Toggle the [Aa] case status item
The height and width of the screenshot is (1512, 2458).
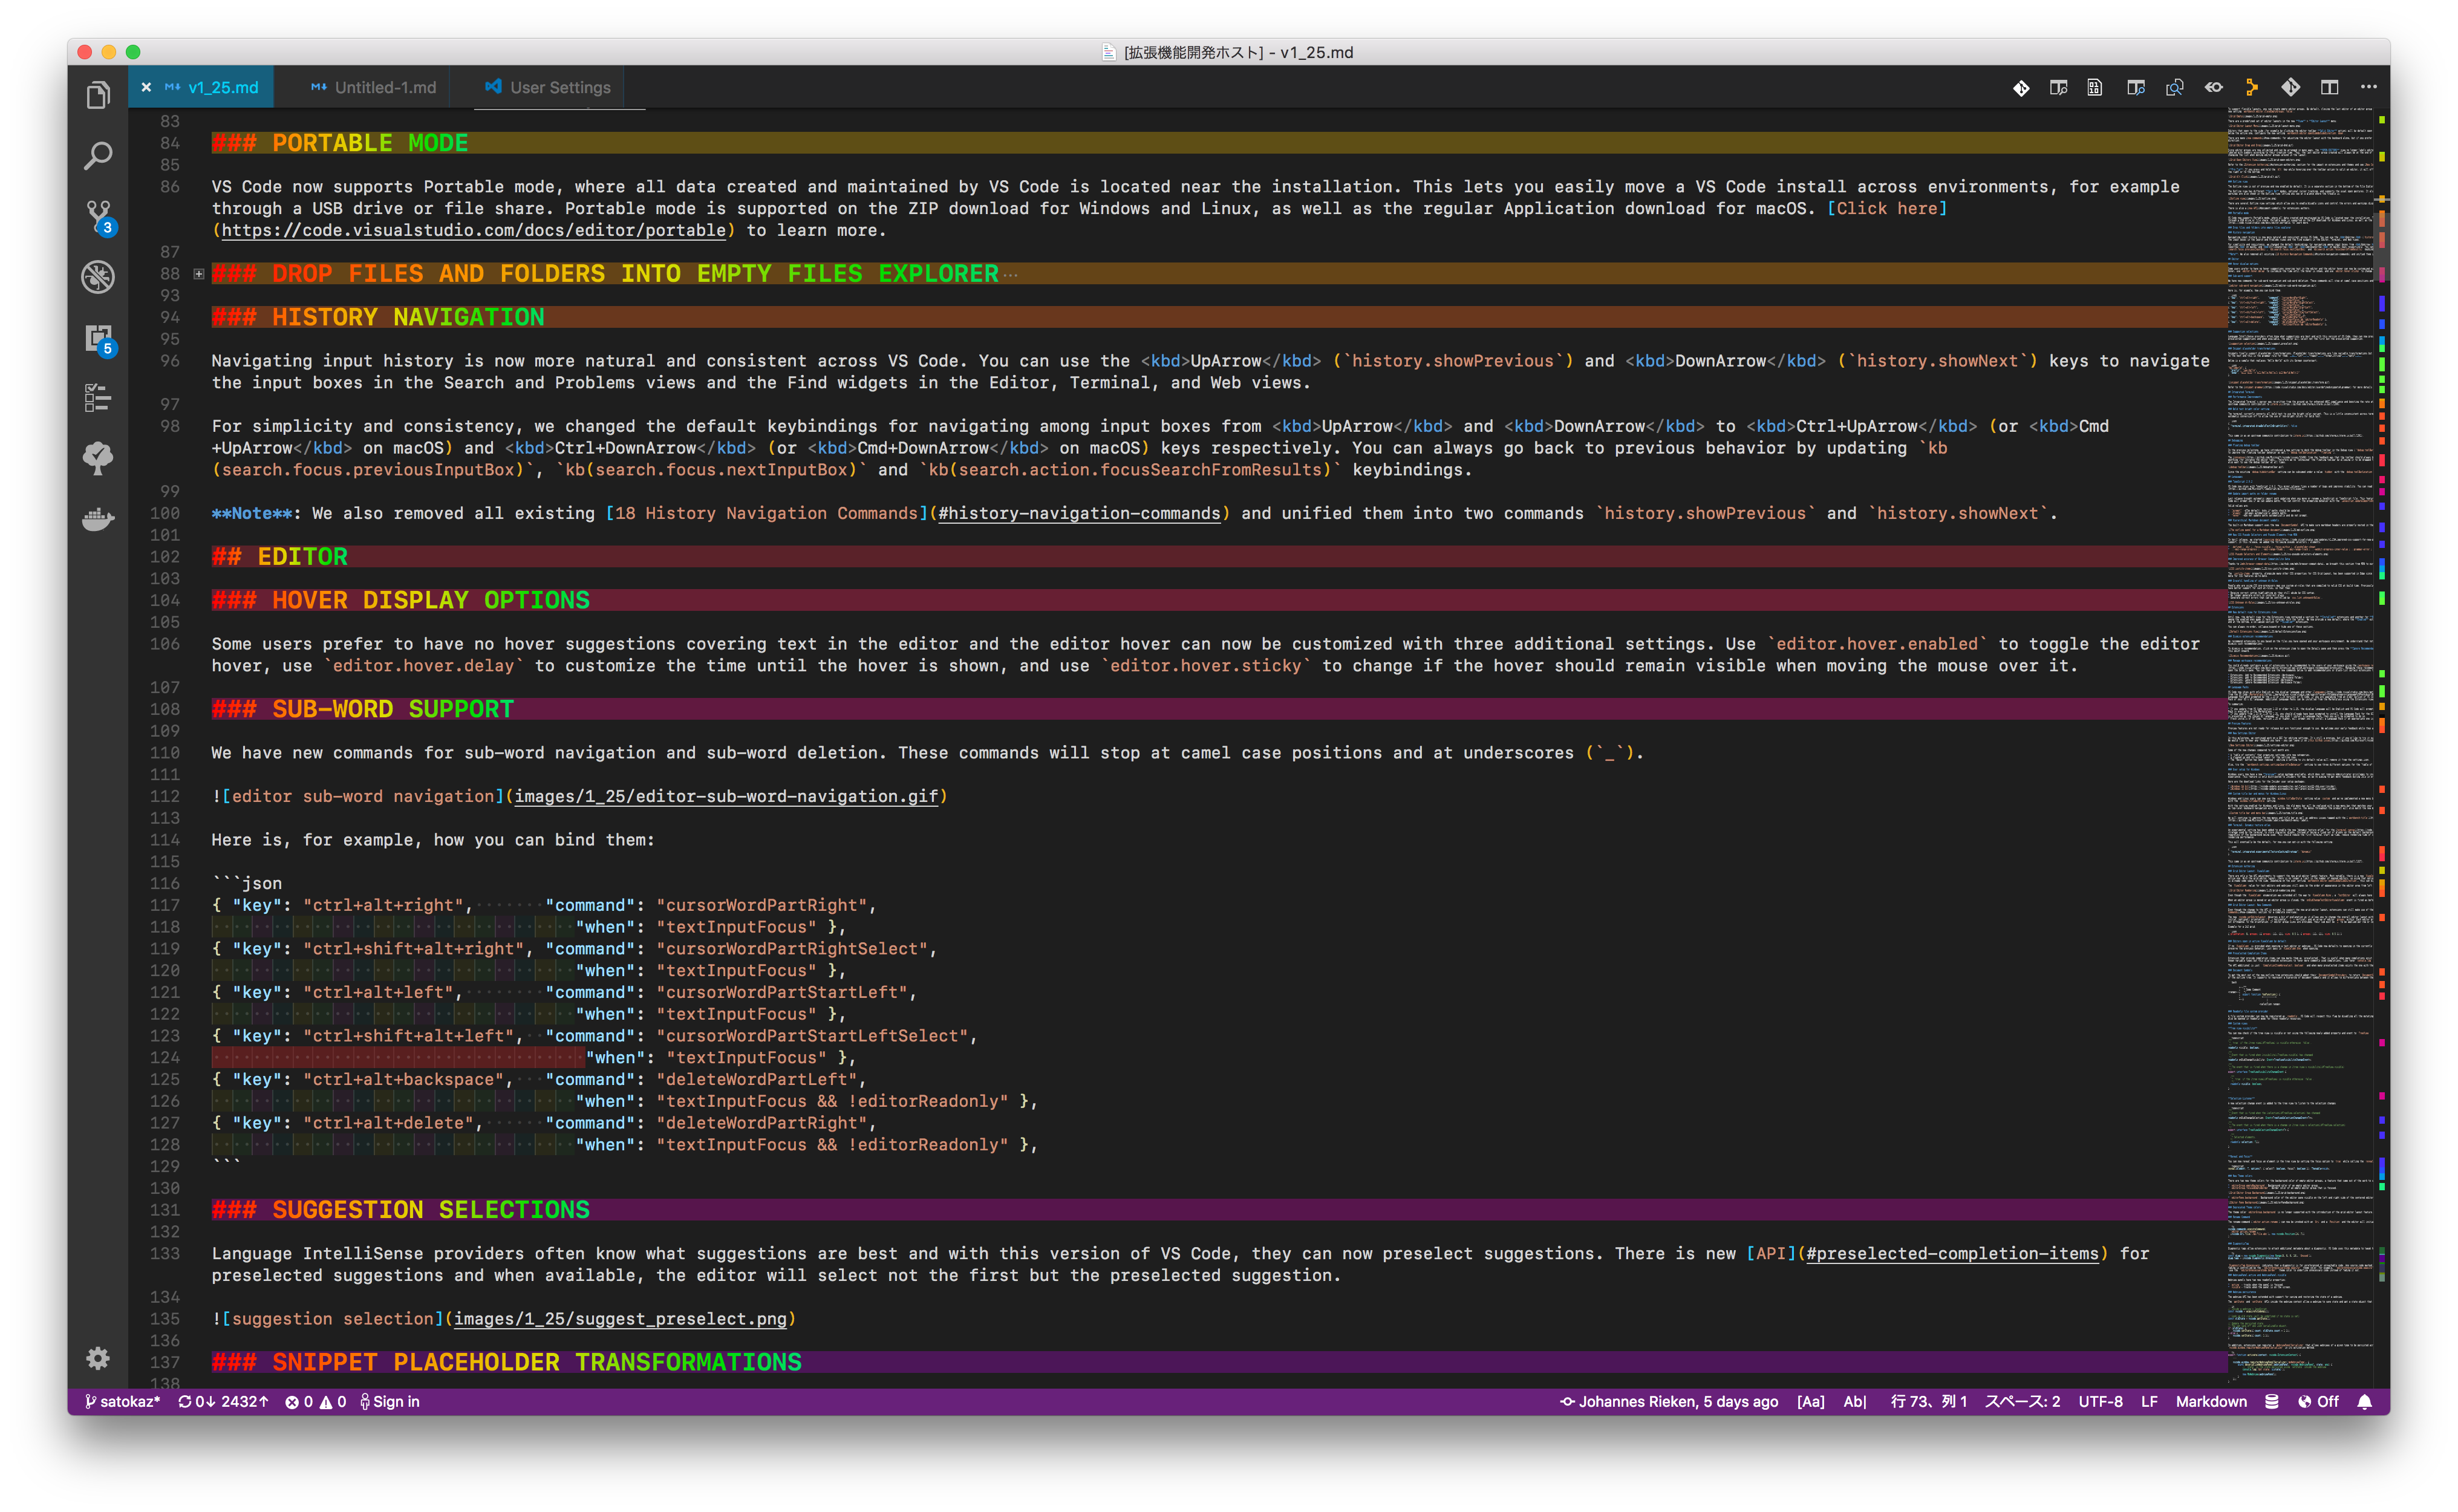[x=1810, y=1401]
